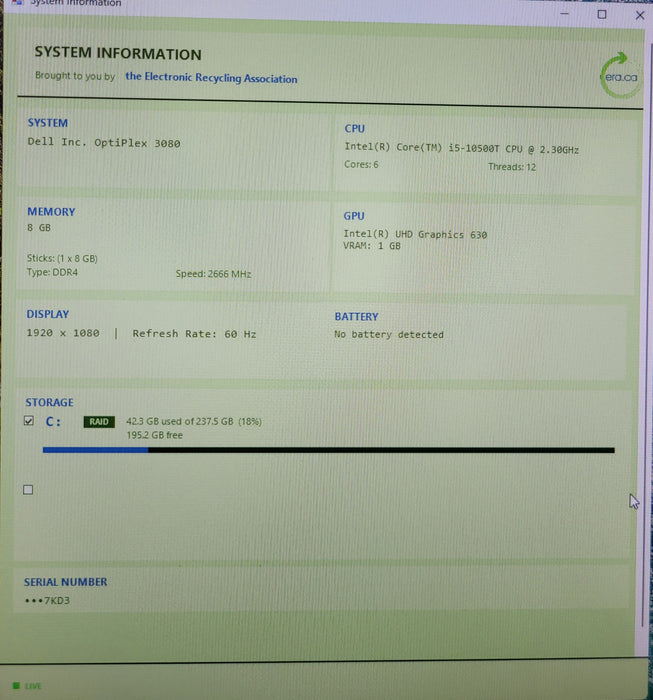Click the 'Threads: 12' value

pos(512,167)
